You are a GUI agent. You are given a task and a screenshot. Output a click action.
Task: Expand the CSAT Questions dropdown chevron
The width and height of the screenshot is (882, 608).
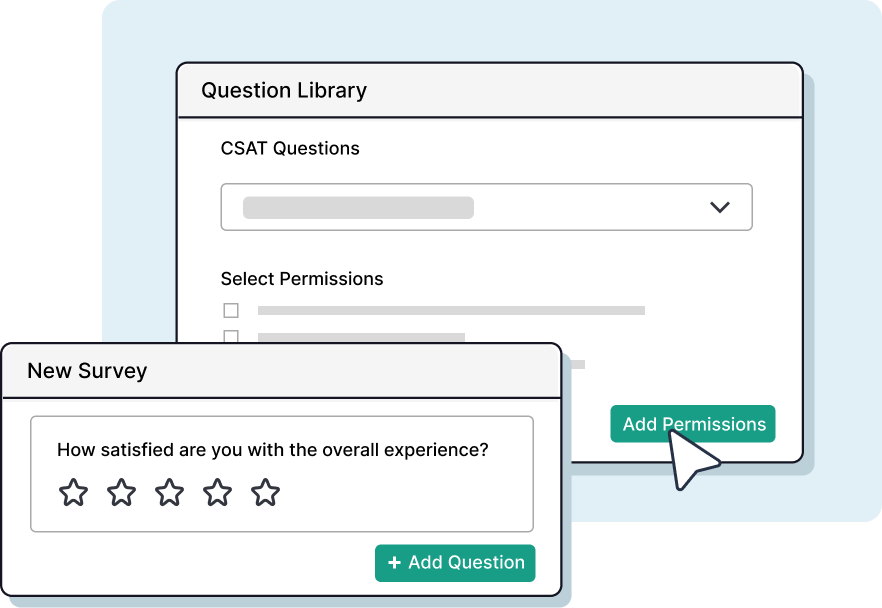tap(719, 207)
